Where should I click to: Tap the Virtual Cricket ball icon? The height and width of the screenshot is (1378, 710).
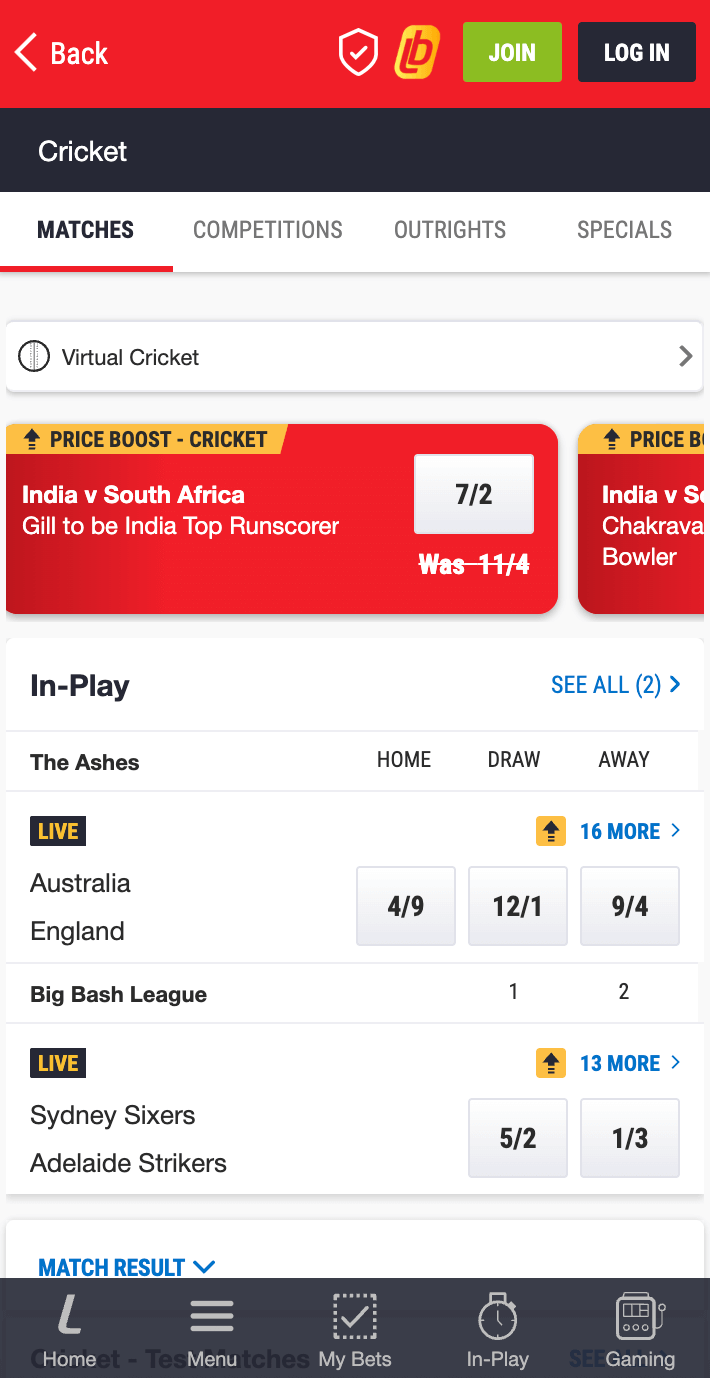[34, 357]
